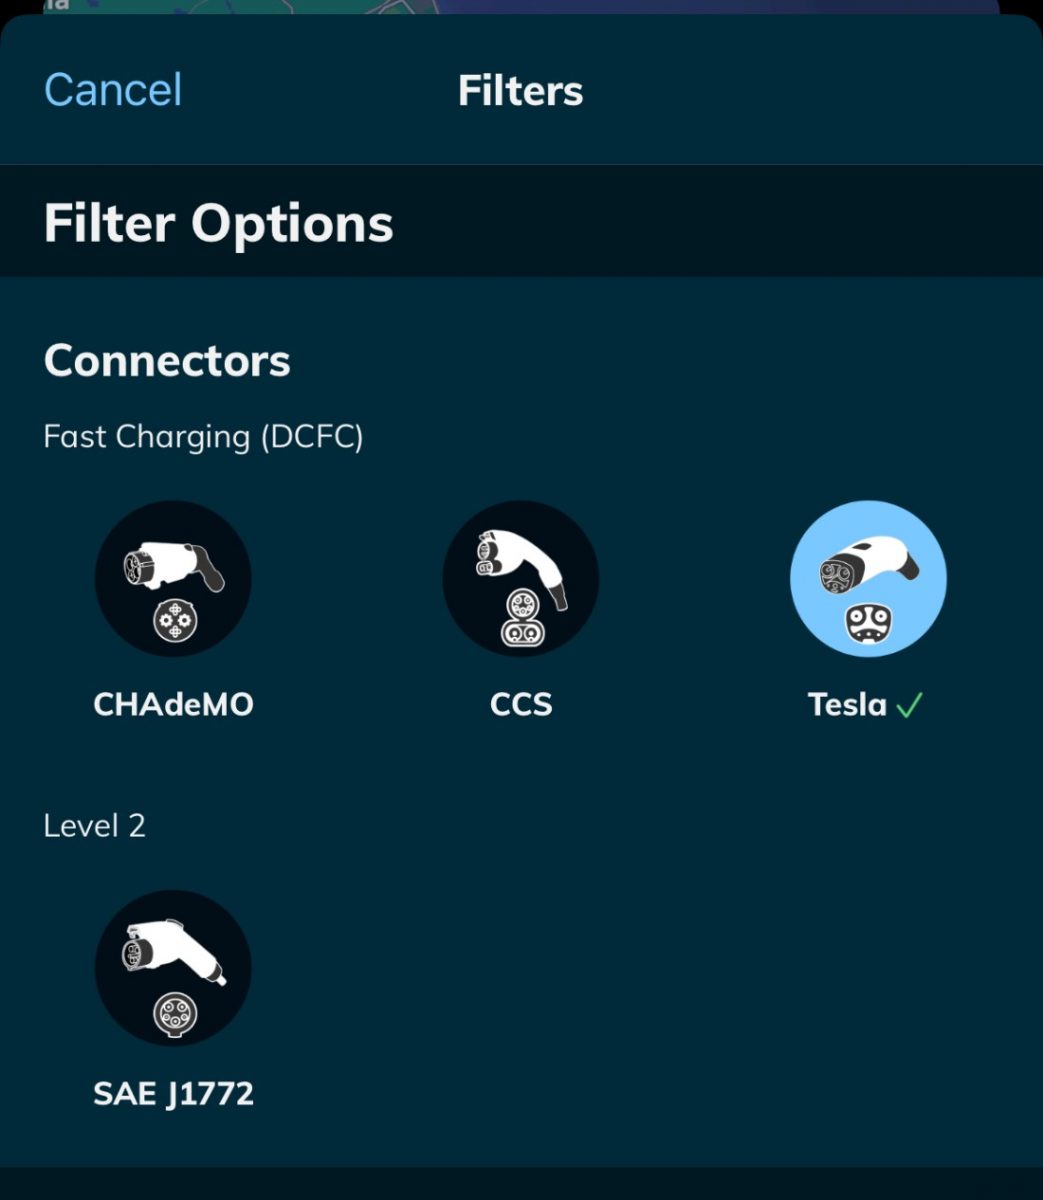
Task: Select the CCS connector icon
Action: click(x=521, y=579)
